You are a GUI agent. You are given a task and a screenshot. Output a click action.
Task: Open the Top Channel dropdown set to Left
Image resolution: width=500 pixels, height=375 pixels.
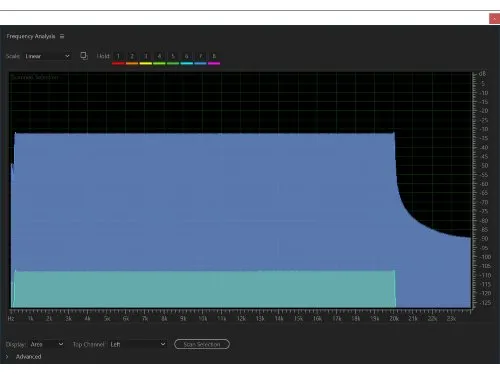138,344
